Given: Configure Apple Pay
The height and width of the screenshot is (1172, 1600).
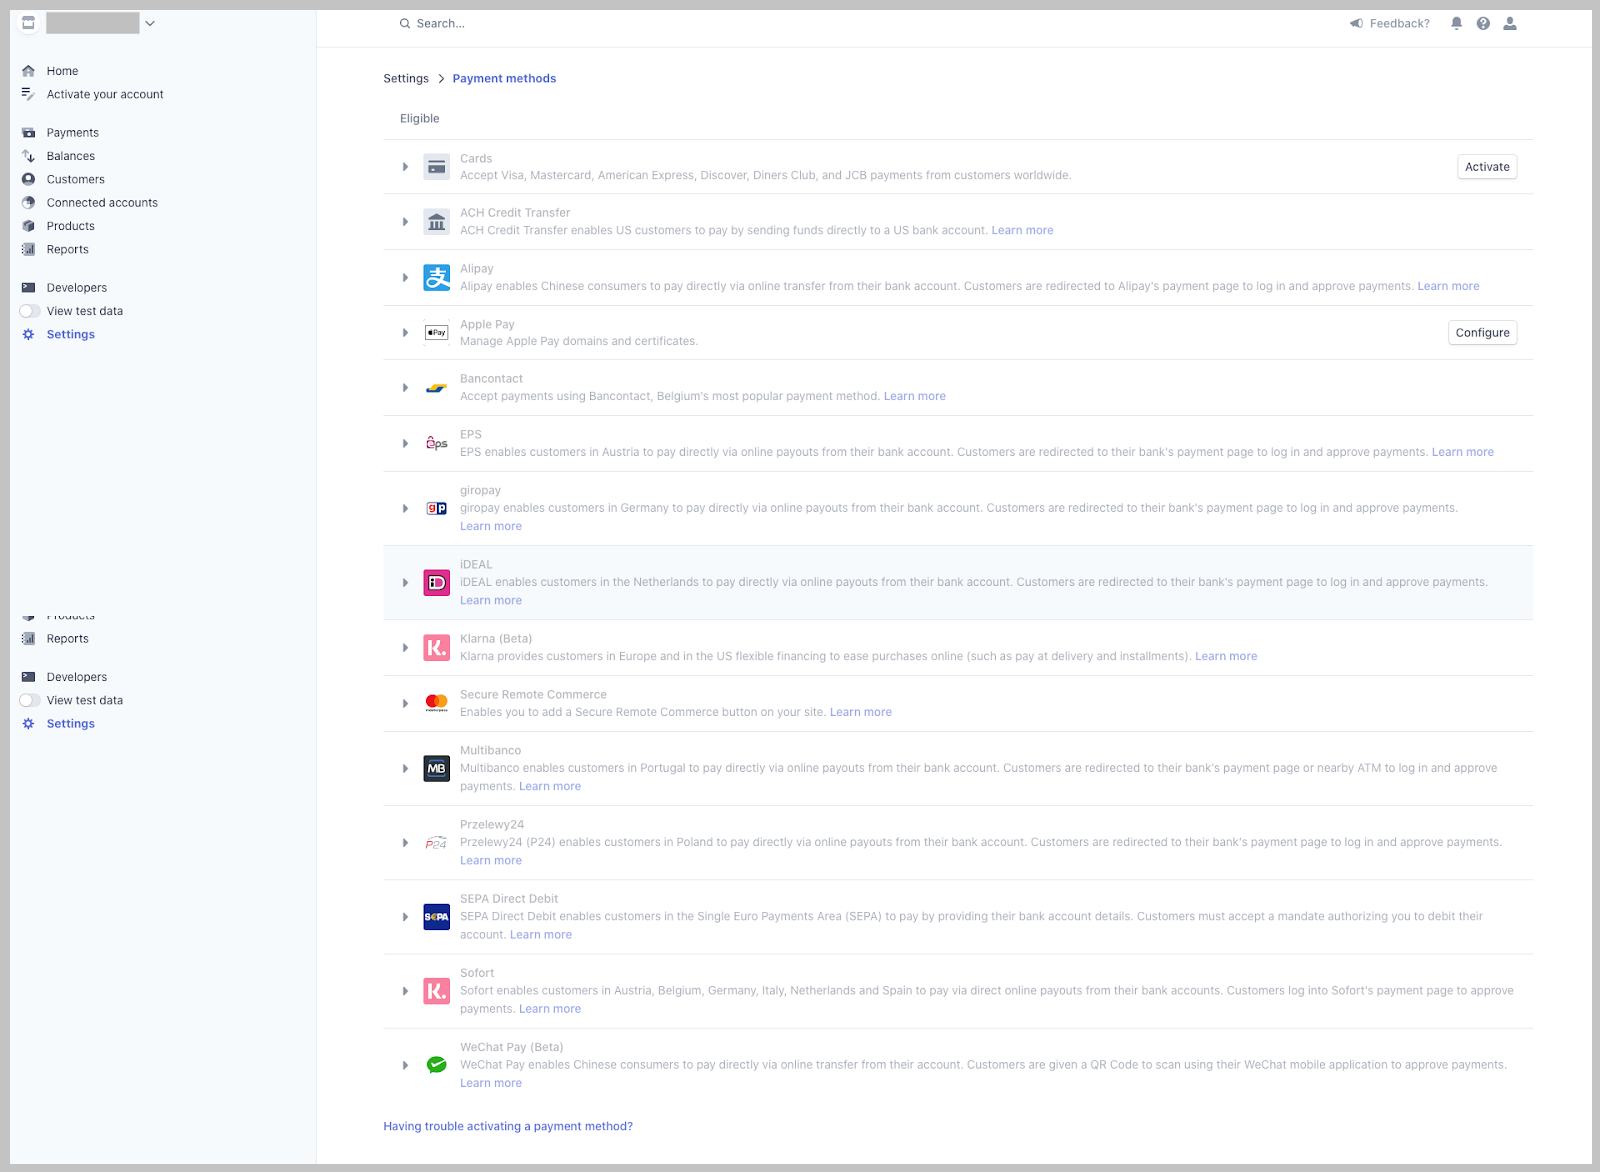Looking at the screenshot, I should pos(1483,333).
